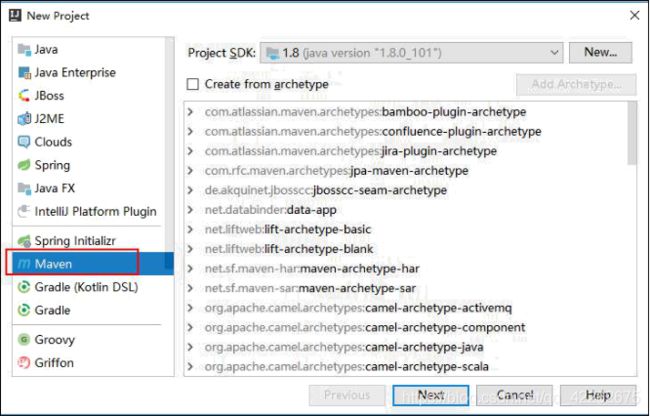This screenshot has width=650, height=416.
Task: Expand confluence-plugin-archetype node
Action: (190, 131)
